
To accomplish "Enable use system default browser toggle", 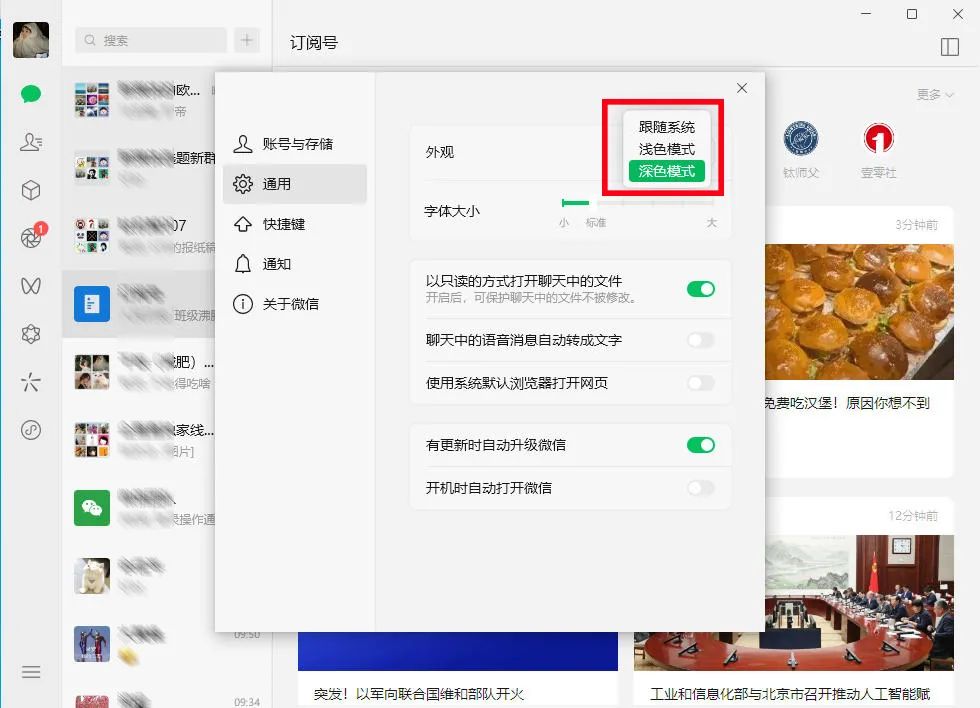I will (701, 383).
